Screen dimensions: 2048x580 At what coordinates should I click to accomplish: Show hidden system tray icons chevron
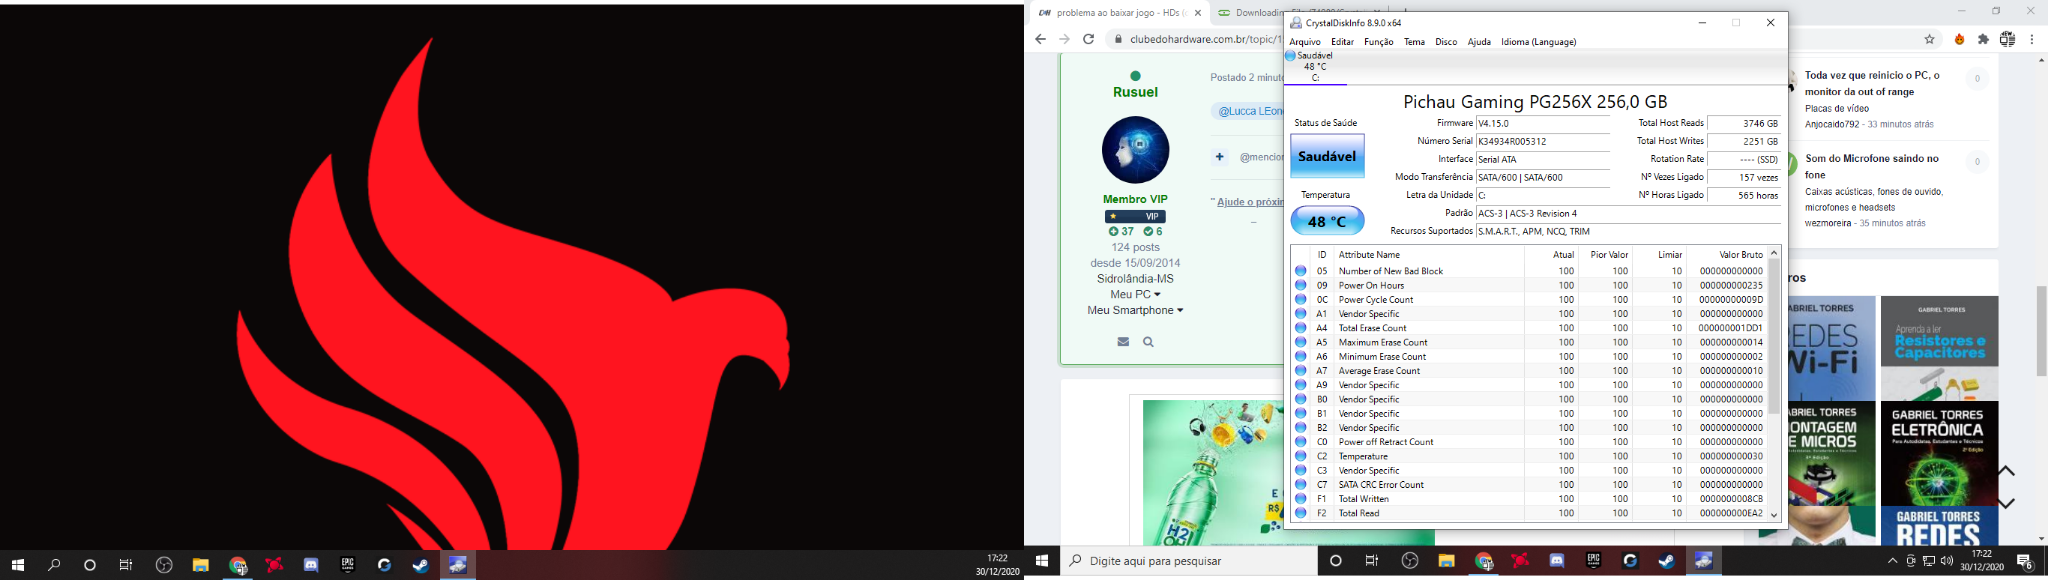point(1892,561)
